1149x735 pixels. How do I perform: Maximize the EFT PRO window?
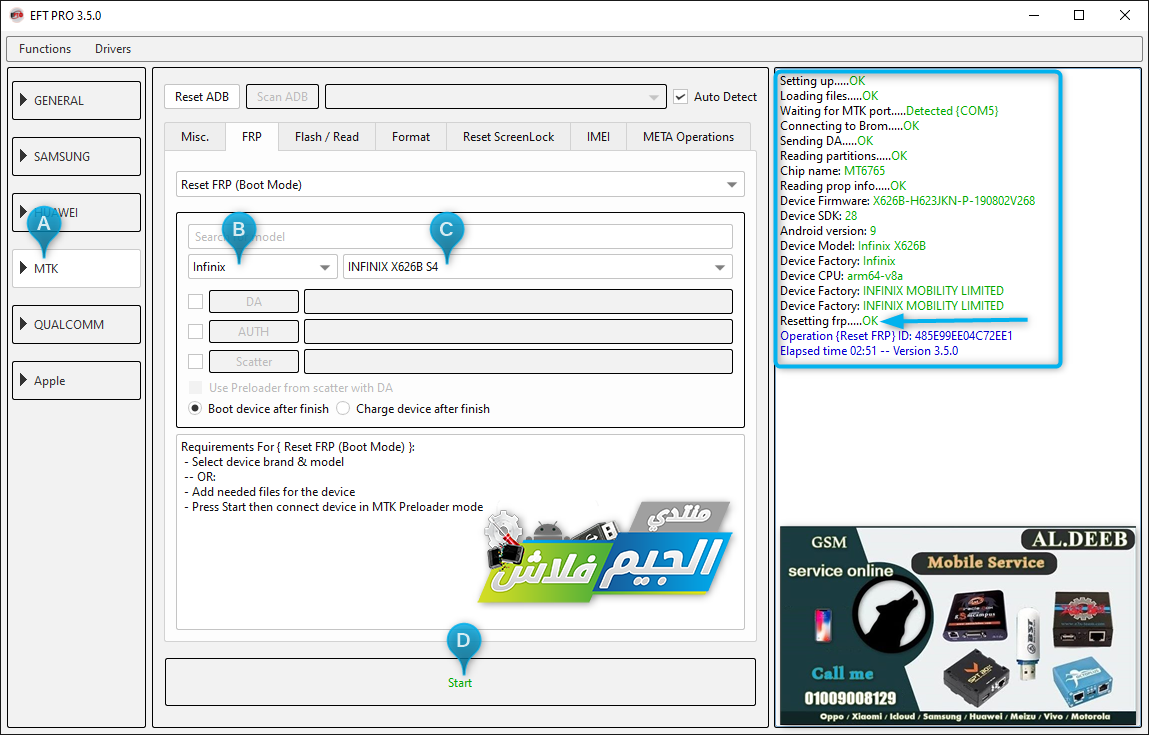(x=1079, y=15)
